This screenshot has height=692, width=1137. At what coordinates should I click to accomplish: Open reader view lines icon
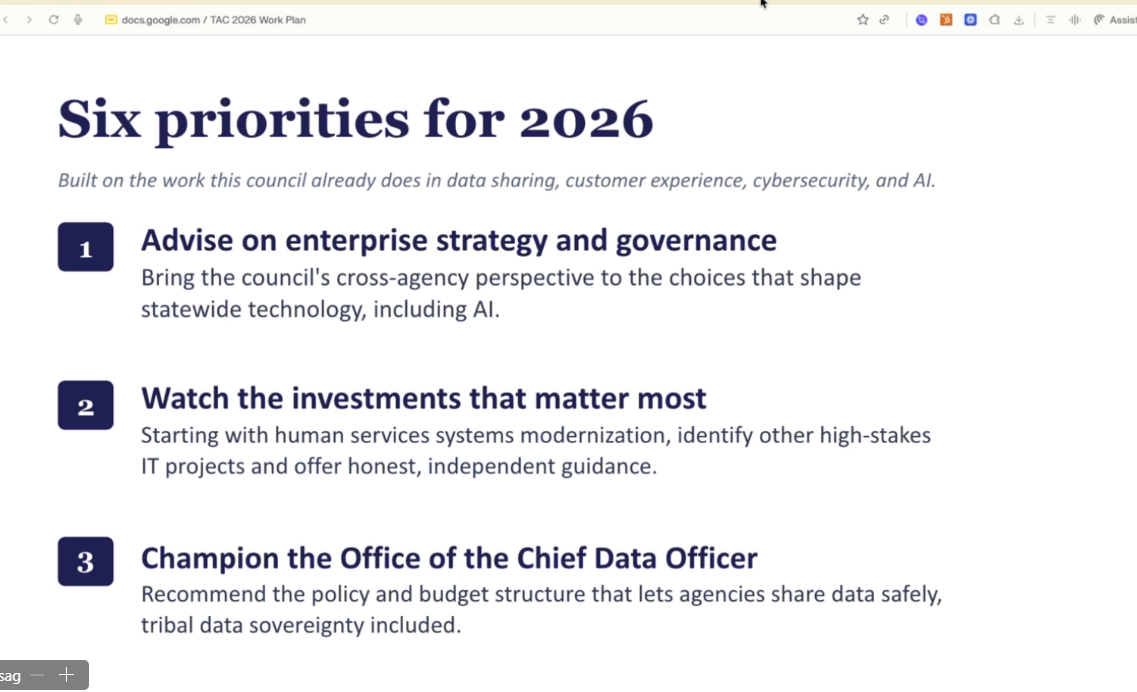(x=1050, y=20)
